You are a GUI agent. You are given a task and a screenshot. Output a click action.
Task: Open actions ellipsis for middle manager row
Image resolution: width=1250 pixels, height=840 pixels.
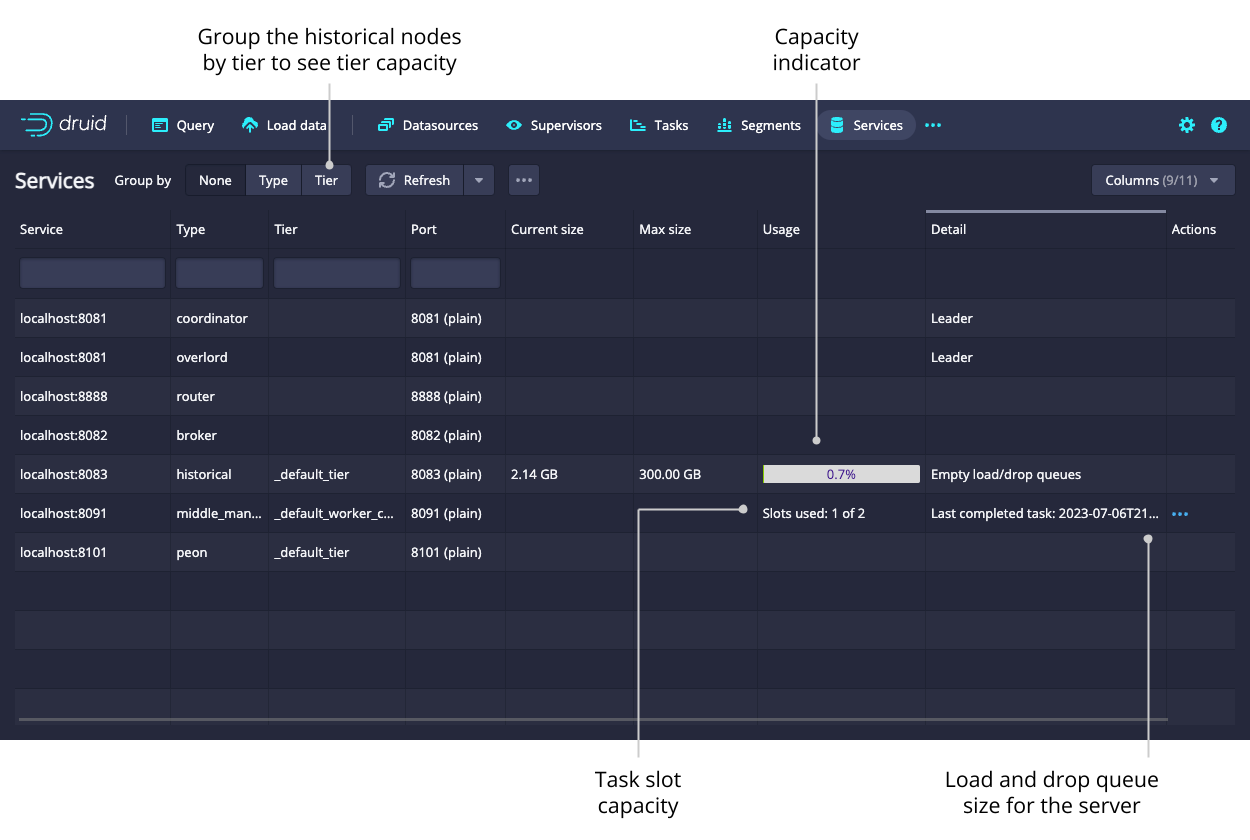(1180, 514)
